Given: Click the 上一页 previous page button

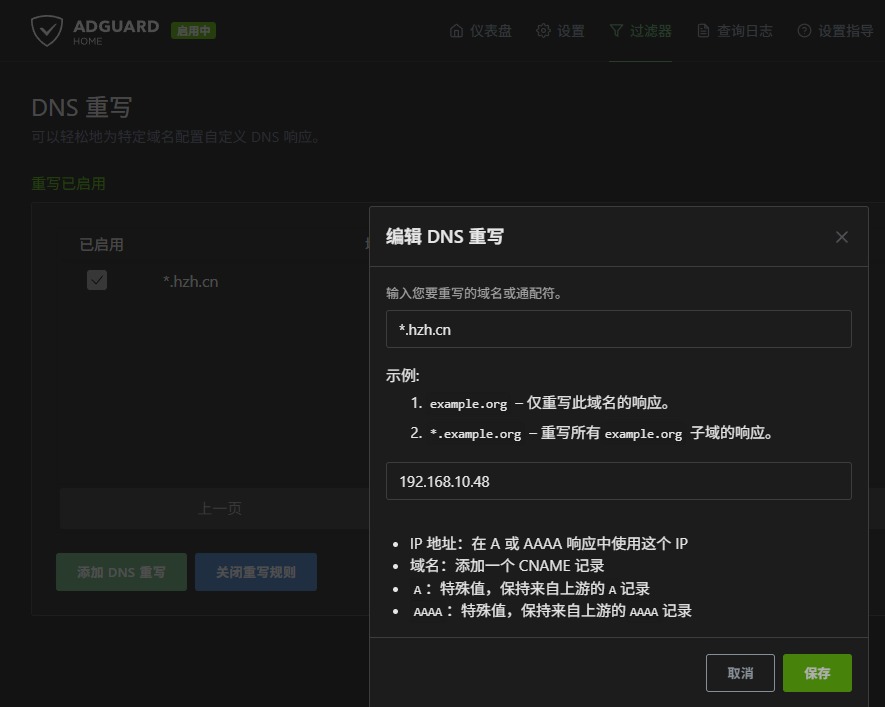Looking at the screenshot, I should click(x=218, y=509).
